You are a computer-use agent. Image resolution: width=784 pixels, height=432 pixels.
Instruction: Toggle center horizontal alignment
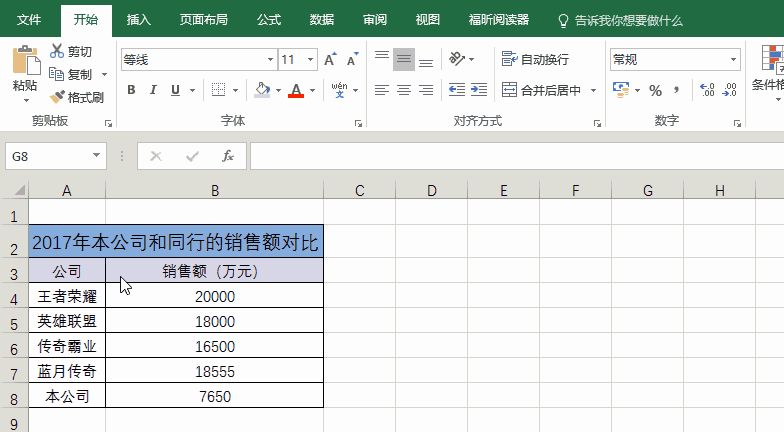point(404,90)
